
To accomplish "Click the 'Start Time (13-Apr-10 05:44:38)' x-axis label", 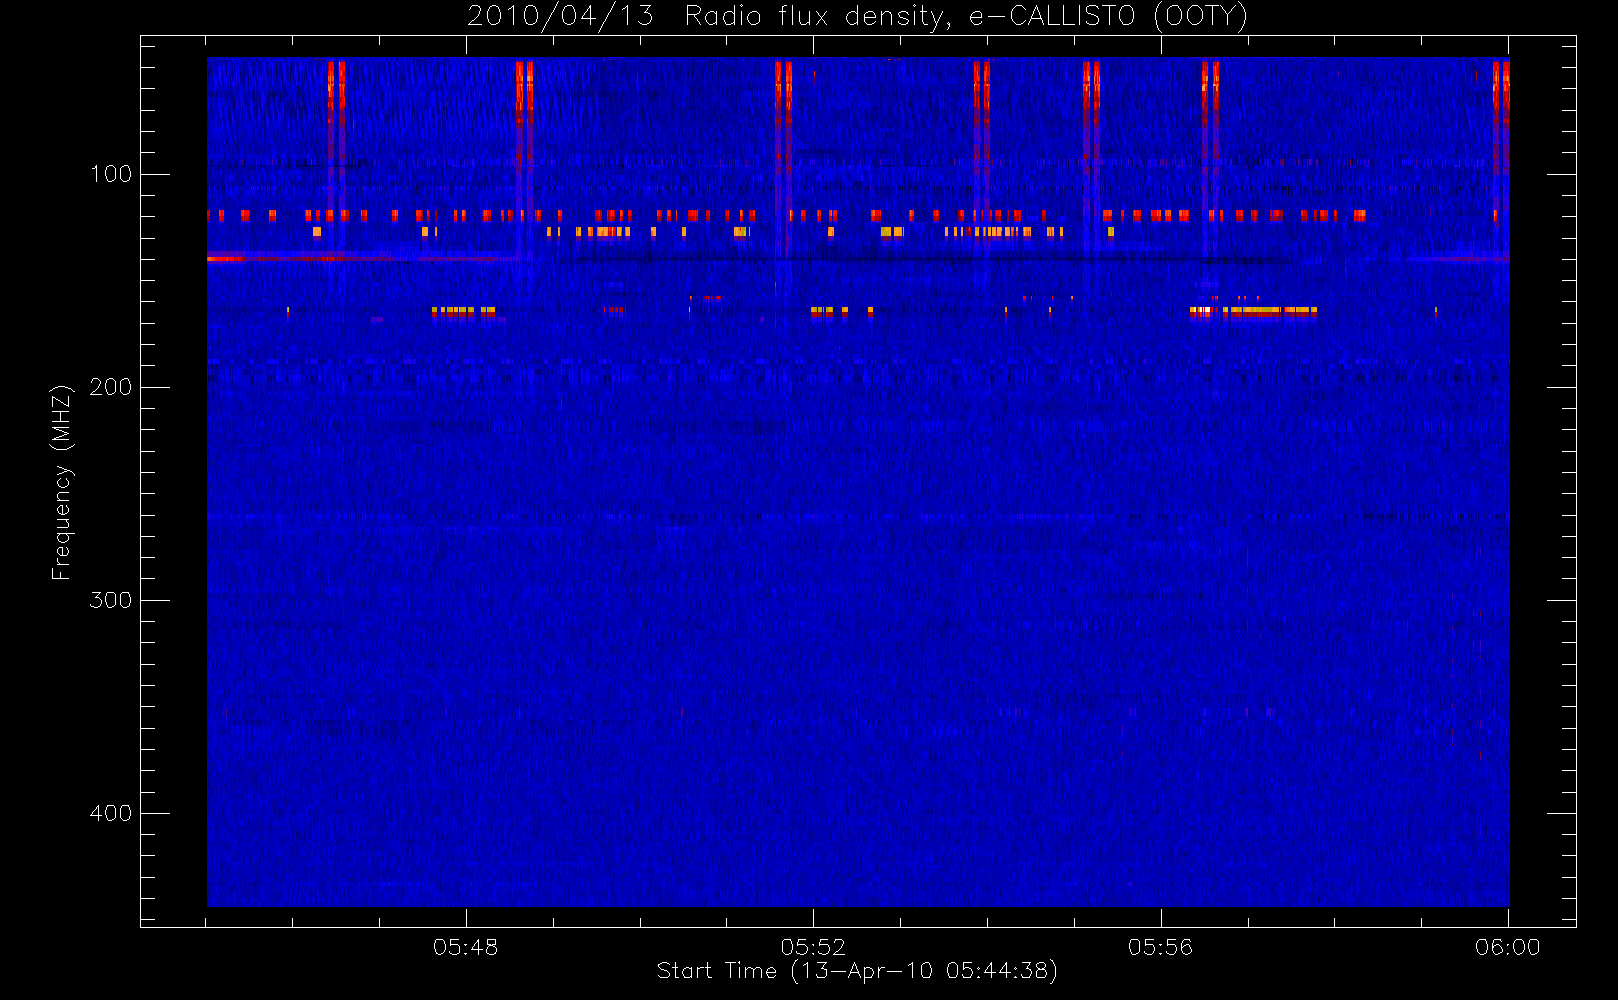I will [x=857, y=971].
